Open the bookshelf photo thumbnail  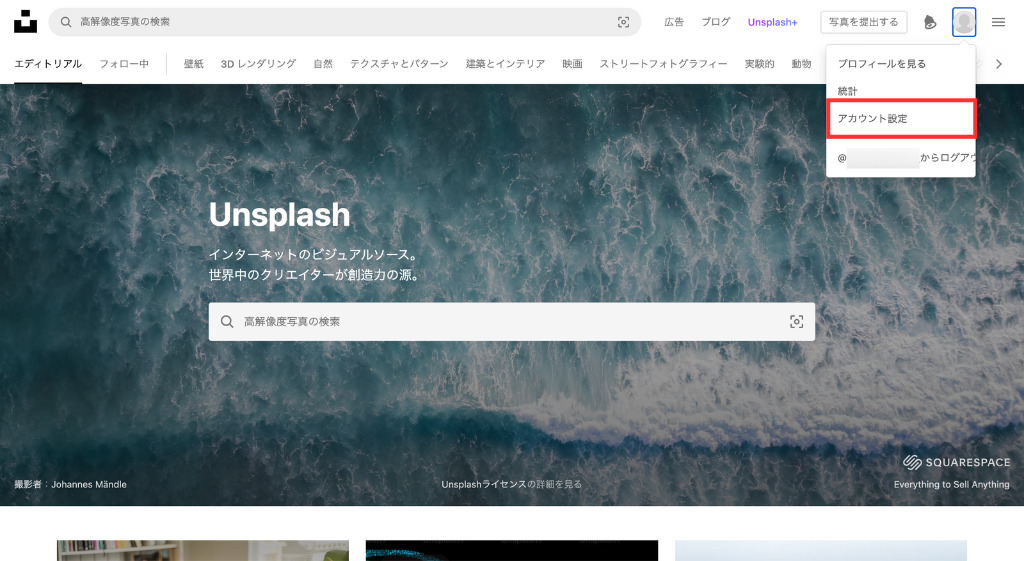pos(202,551)
